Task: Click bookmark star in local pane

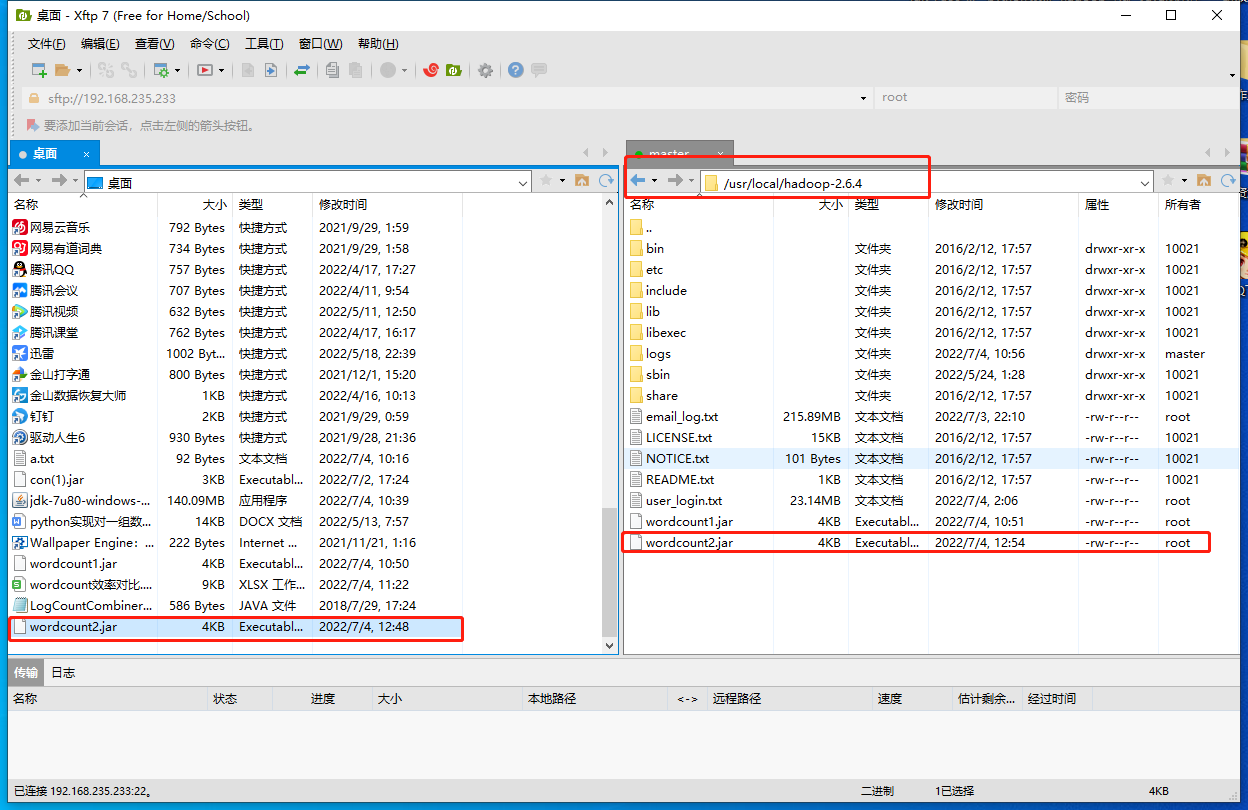Action: click(x=546, y=180)
